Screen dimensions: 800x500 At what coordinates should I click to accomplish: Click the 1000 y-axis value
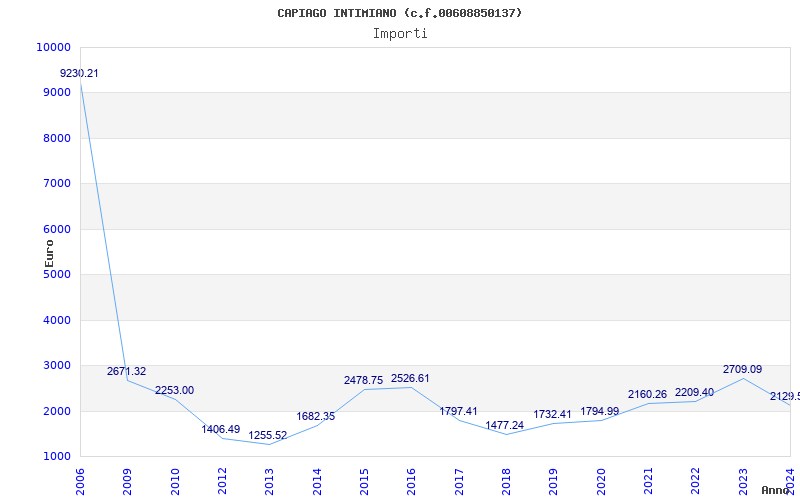(56, 457)
